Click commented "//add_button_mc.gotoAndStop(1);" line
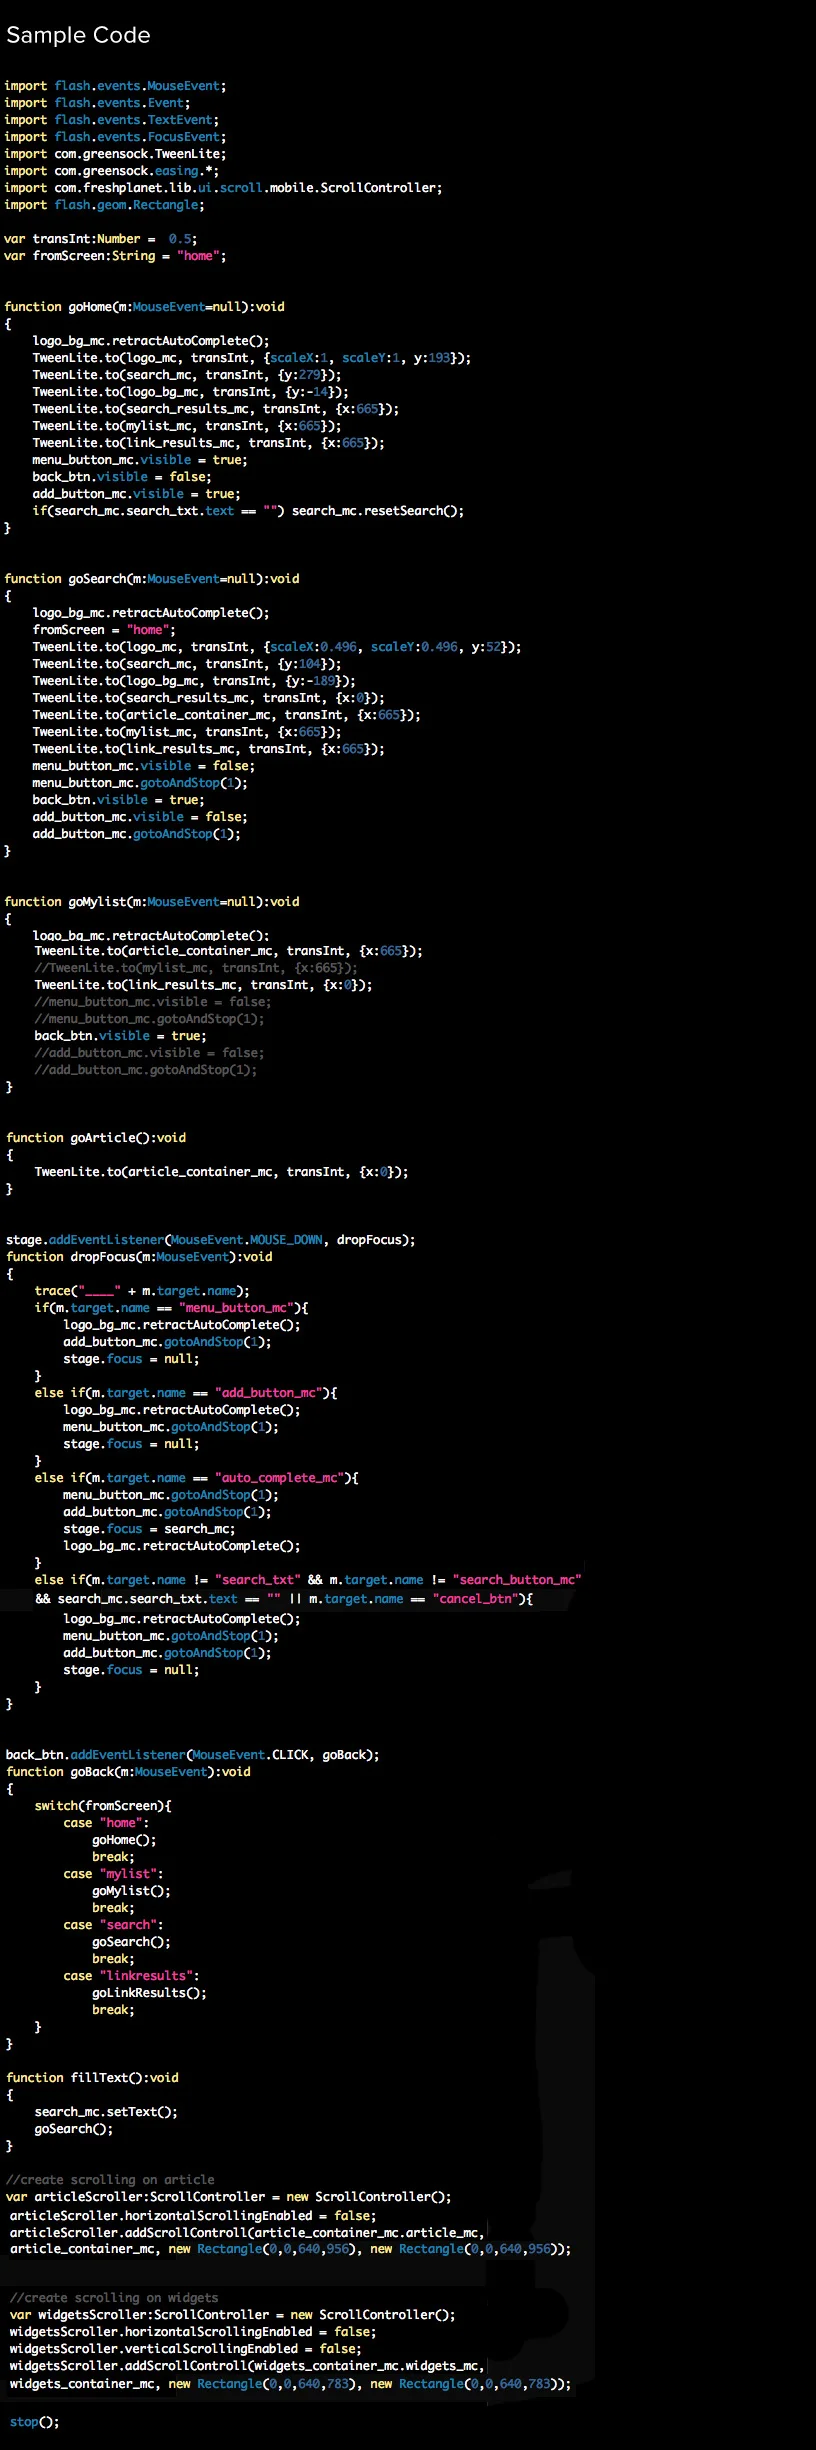Screen dimensions: 816x2450 coord(146,1070)
